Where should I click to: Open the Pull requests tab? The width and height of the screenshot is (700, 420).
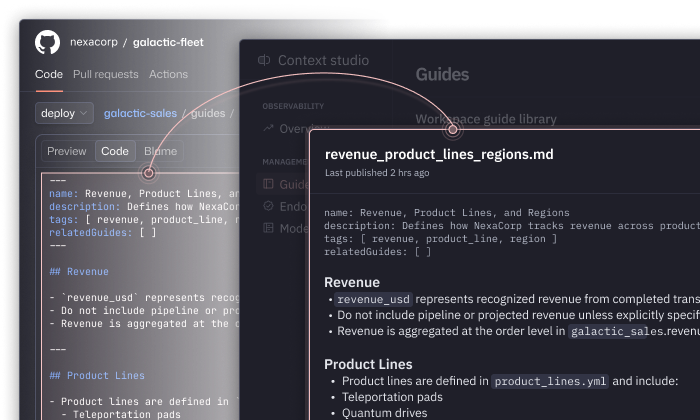coord(106,74)
